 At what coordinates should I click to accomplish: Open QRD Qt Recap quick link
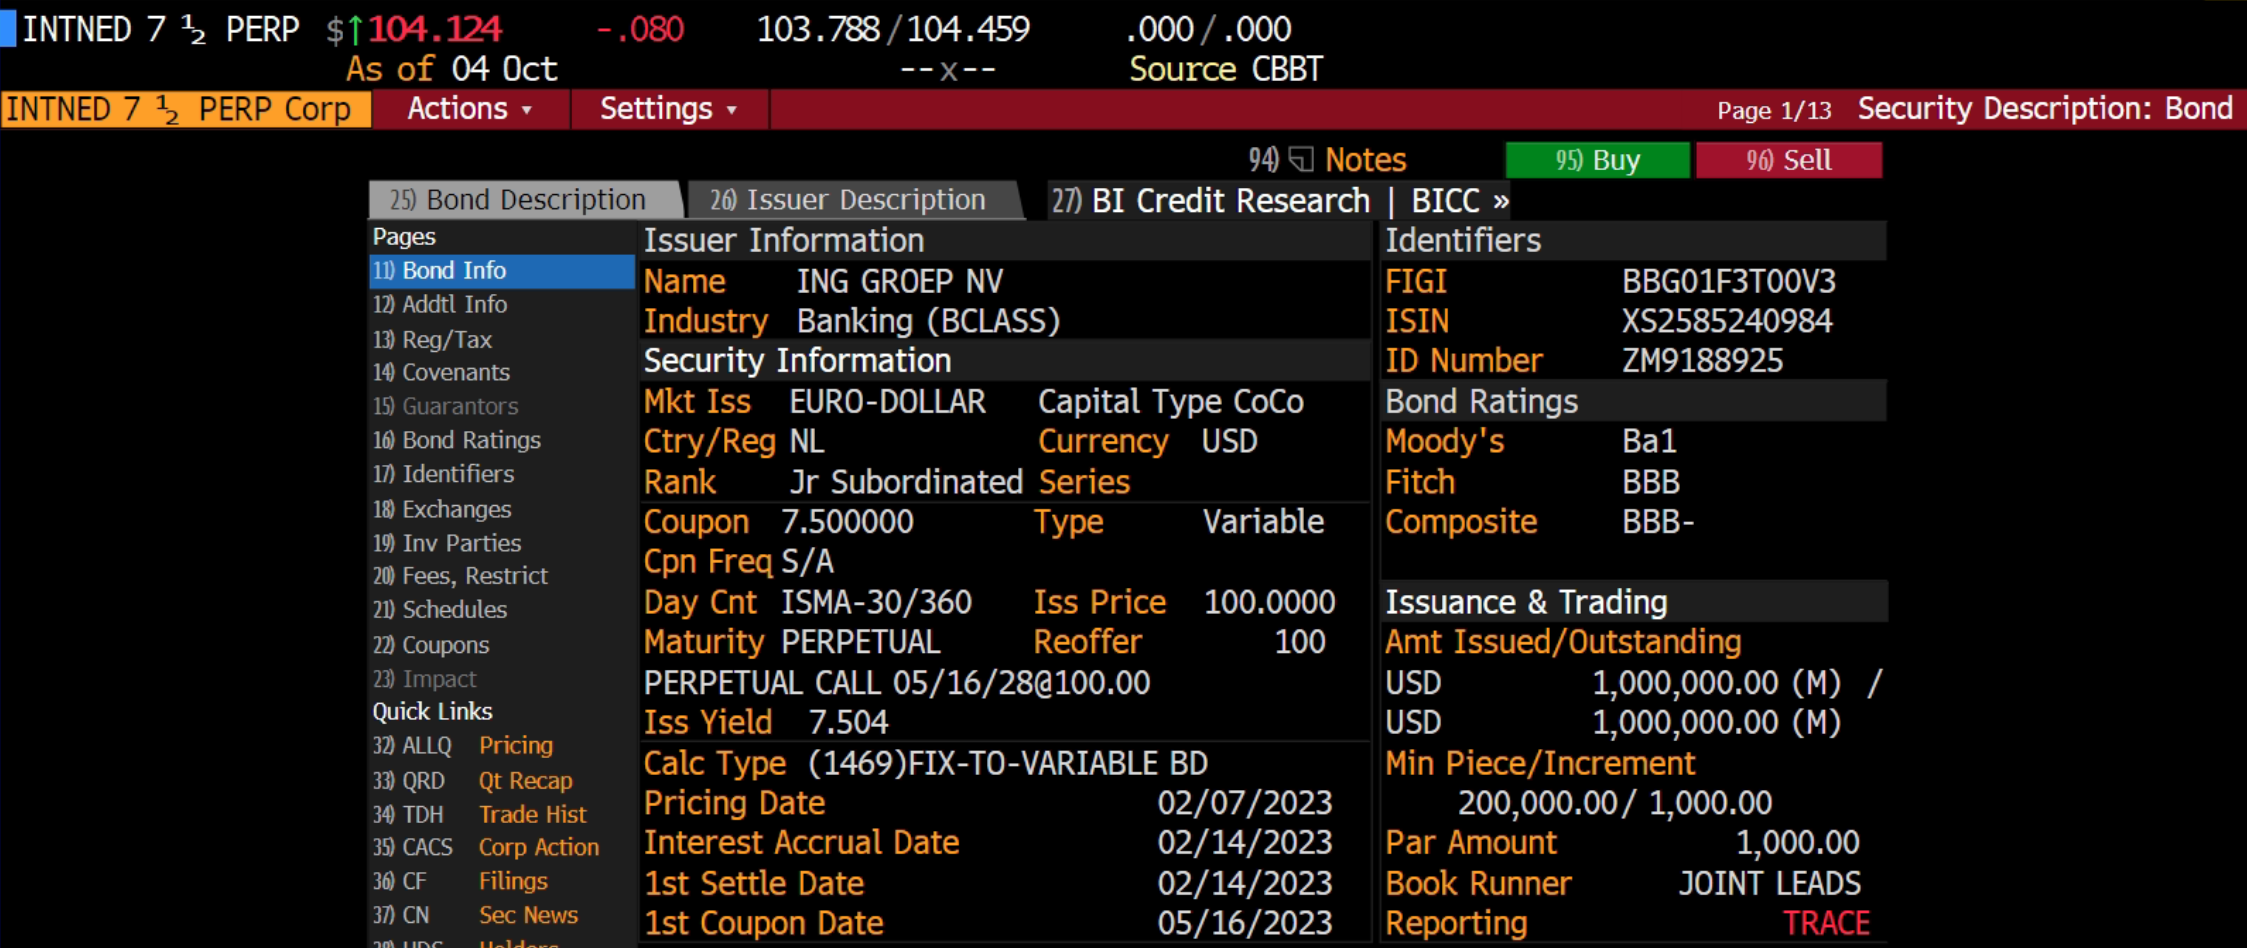tap(472, 781)
